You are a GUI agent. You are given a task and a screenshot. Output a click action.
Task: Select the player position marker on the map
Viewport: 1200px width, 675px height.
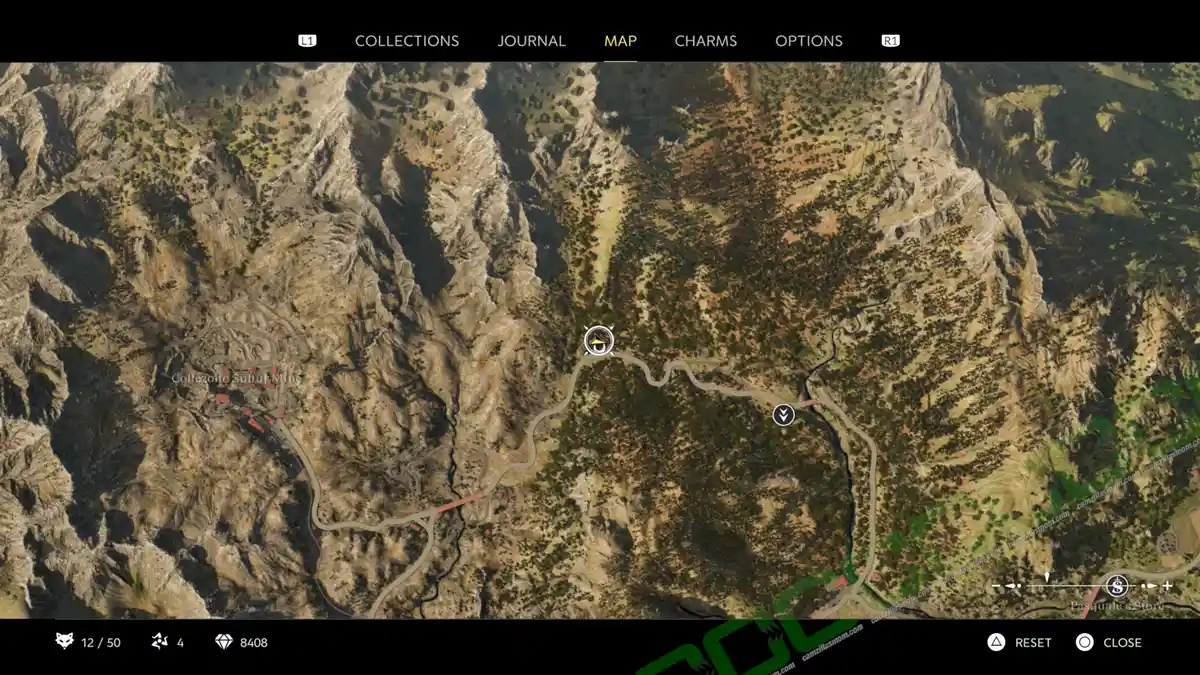(x=598, y=341)
